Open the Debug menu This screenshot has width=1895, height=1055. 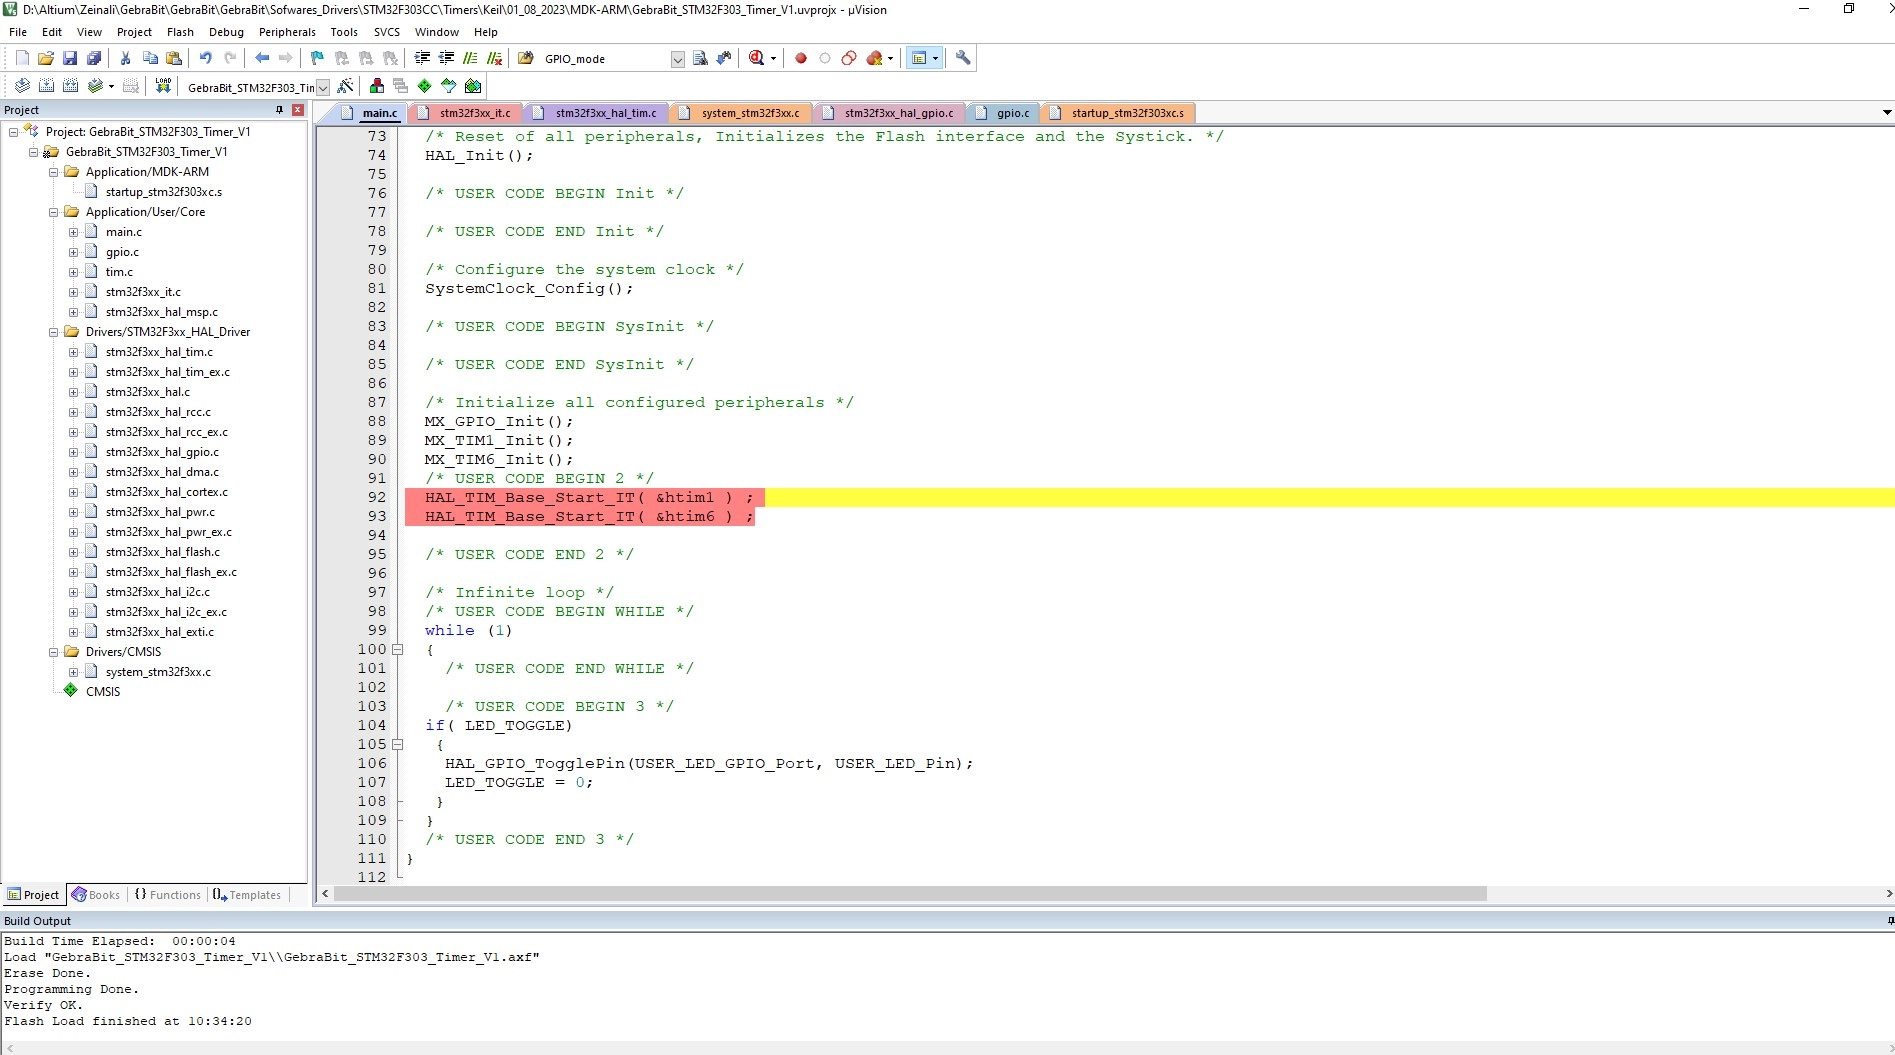coord(226,32)
